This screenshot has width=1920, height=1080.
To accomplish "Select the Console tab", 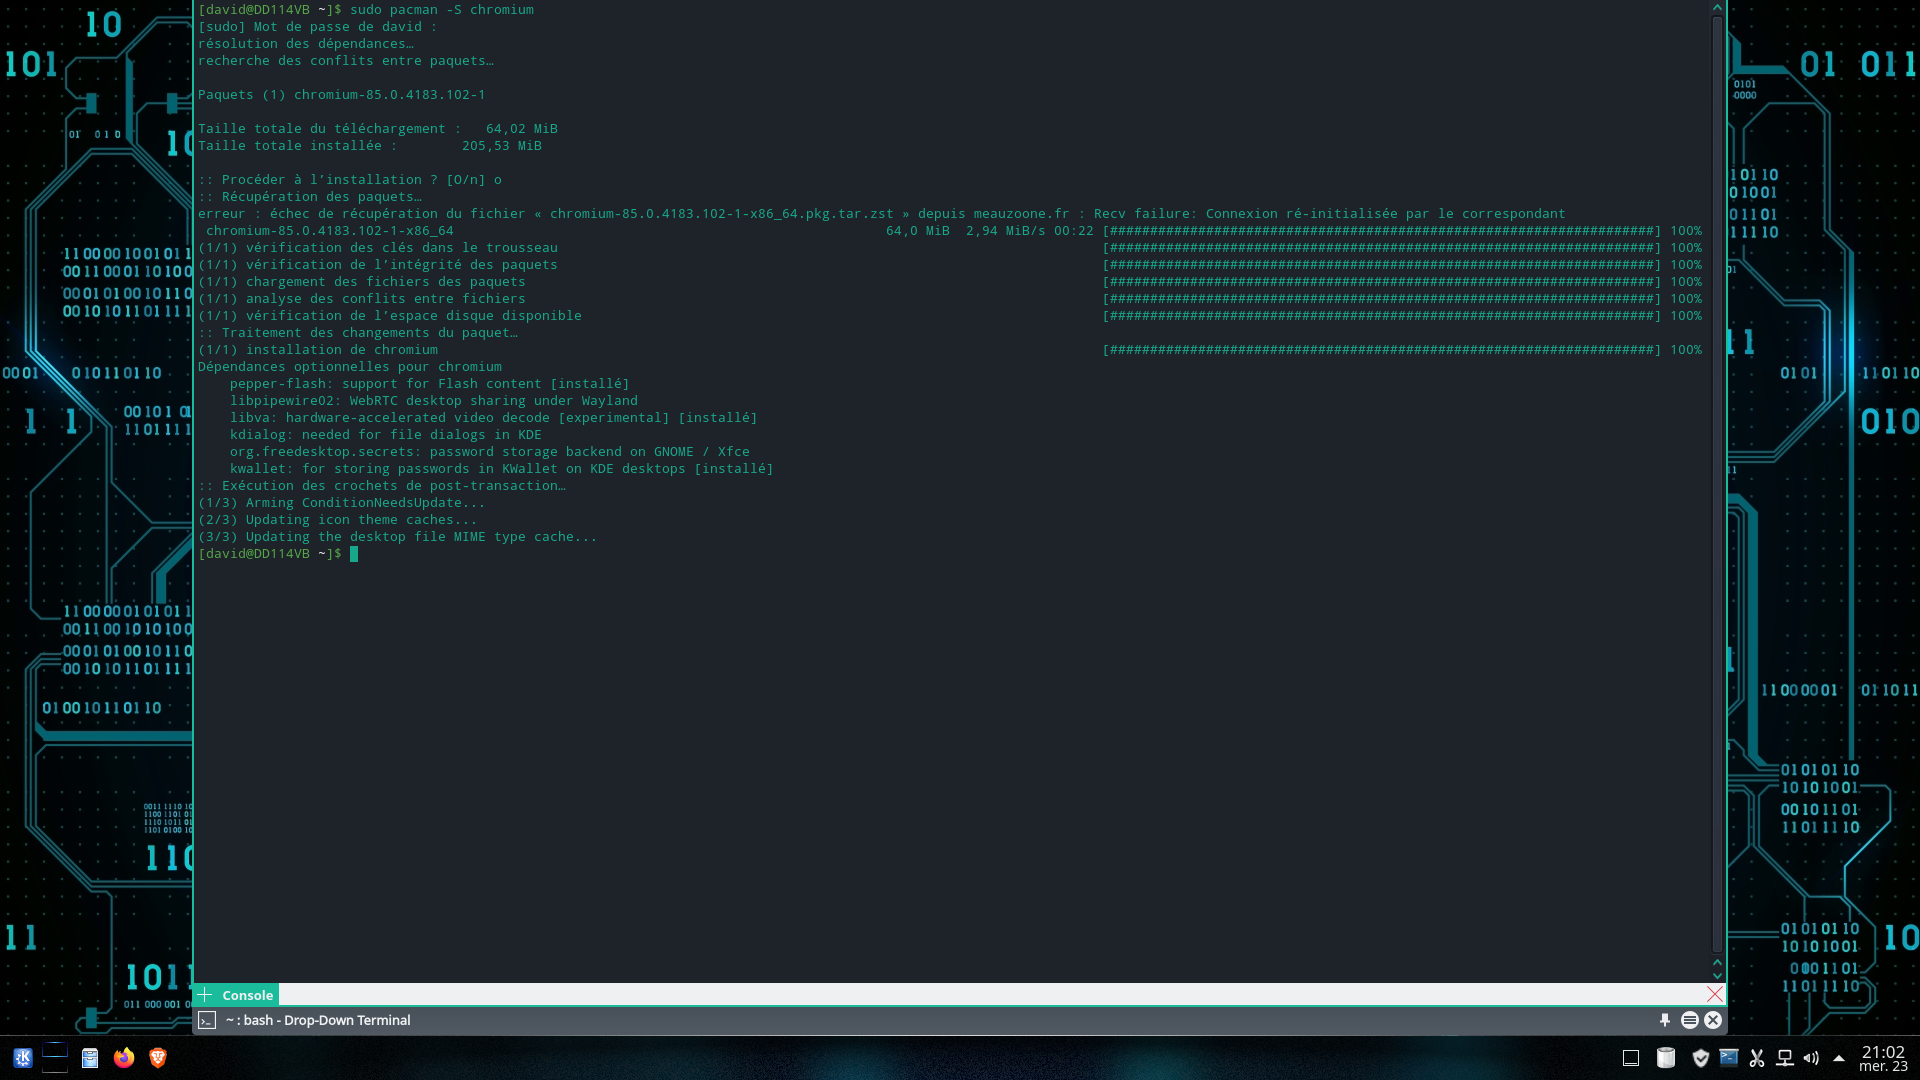I will 247,995.
